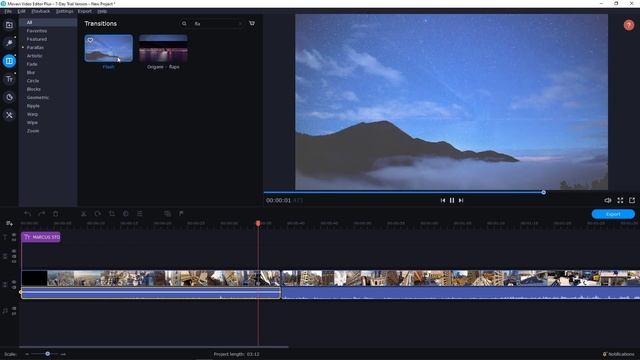Open the File menu
Image resolution: width=640 pixels, height=360 pixels.
pos(8,11)
